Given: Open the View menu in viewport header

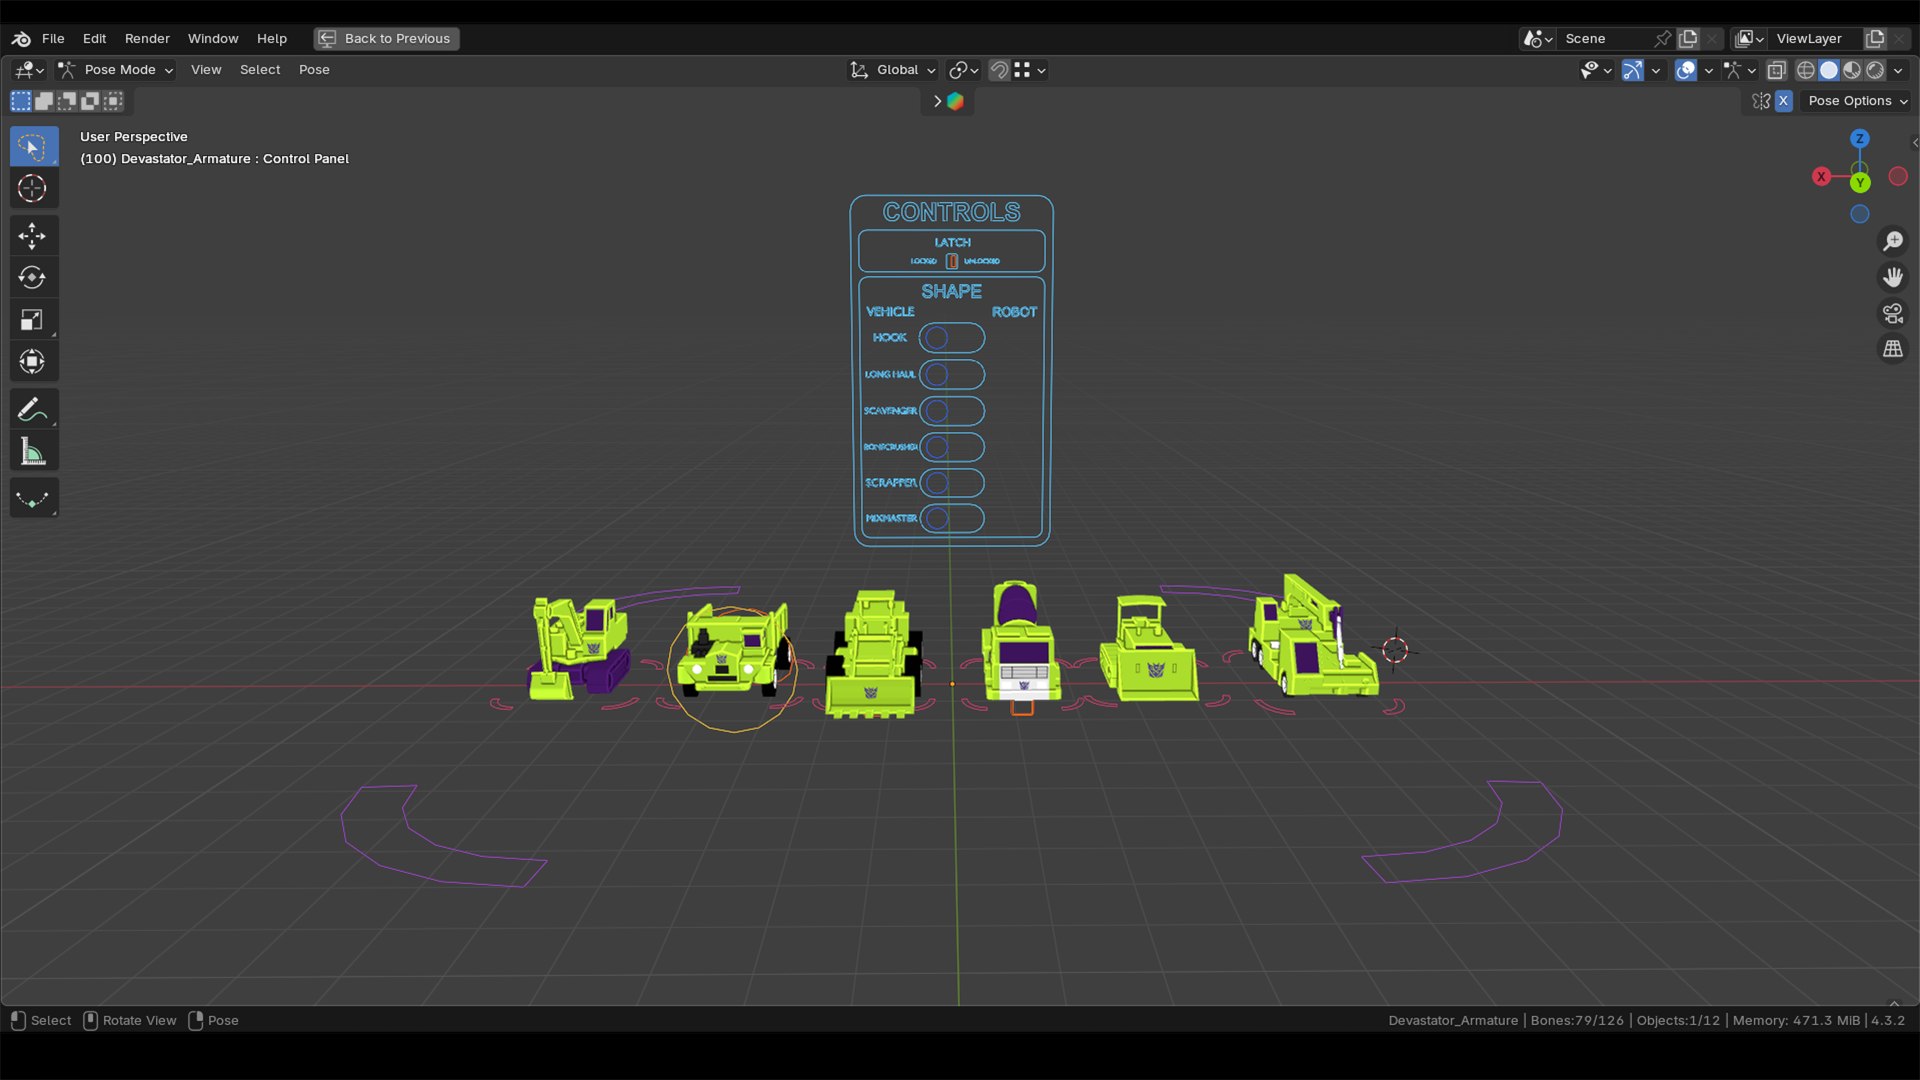Looking at the screenshot, I should tap(206, 70).
